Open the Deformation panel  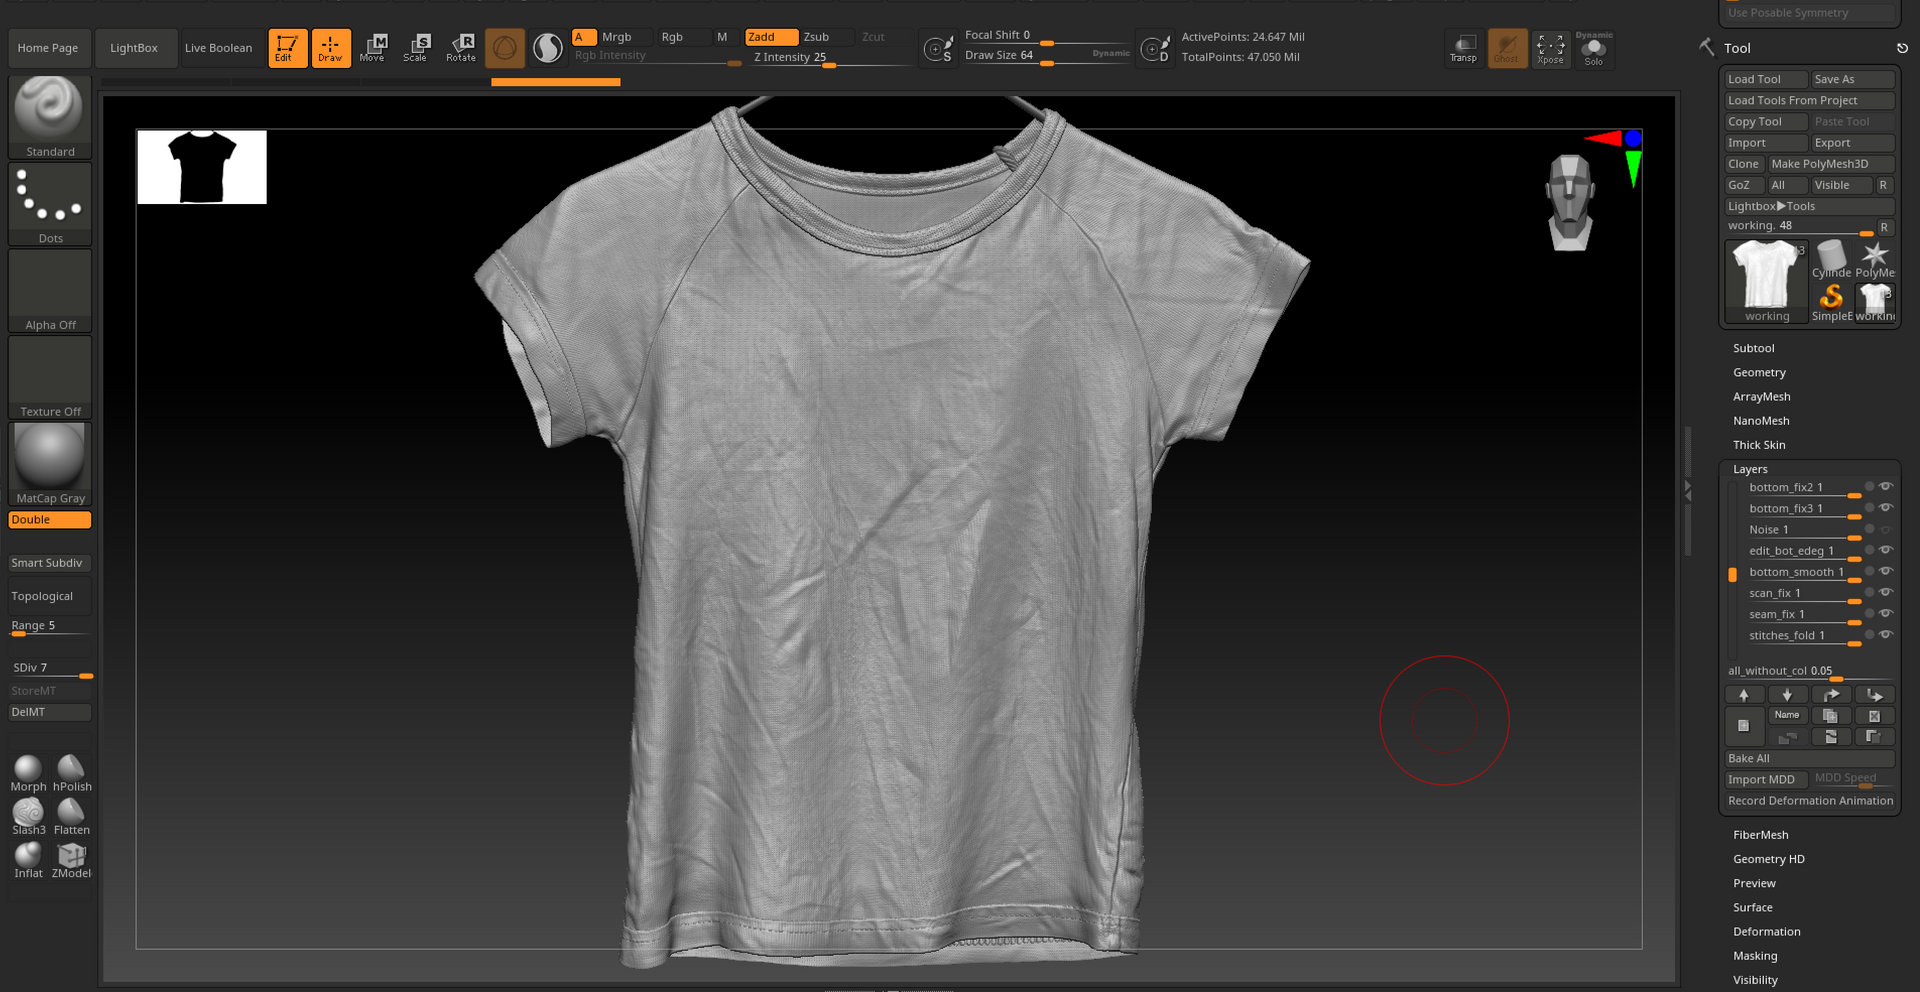[1767, 931]
